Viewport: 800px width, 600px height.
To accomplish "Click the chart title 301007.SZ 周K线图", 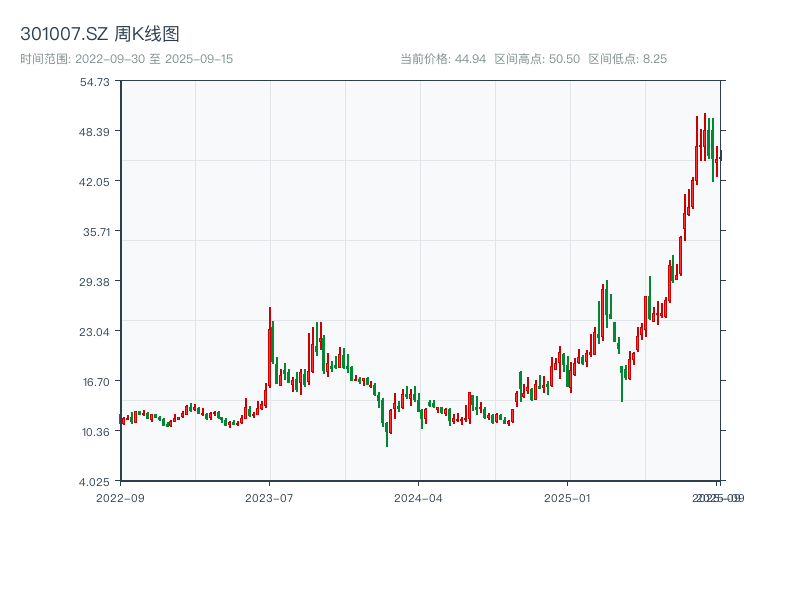I will [x=100, y=34].
